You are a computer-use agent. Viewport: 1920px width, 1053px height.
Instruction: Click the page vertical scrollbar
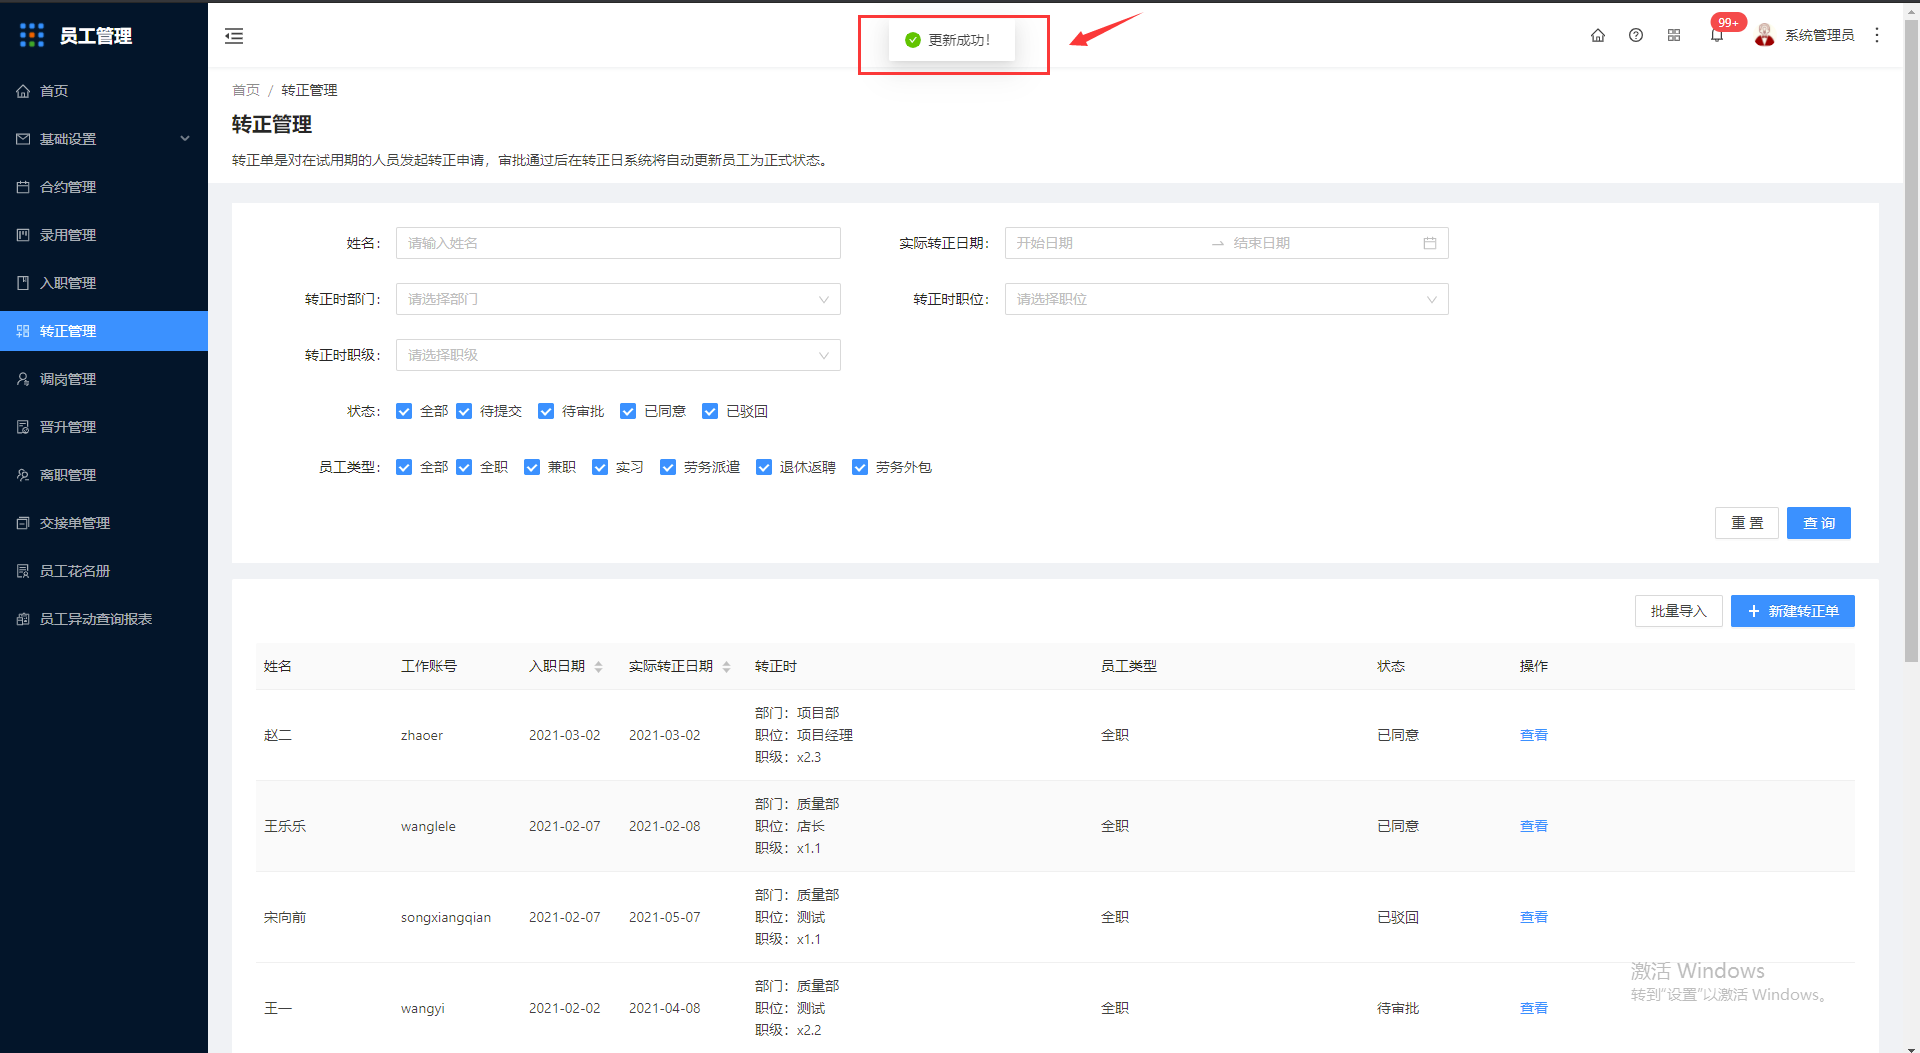pyautogui.click(x=1911, y=340)
